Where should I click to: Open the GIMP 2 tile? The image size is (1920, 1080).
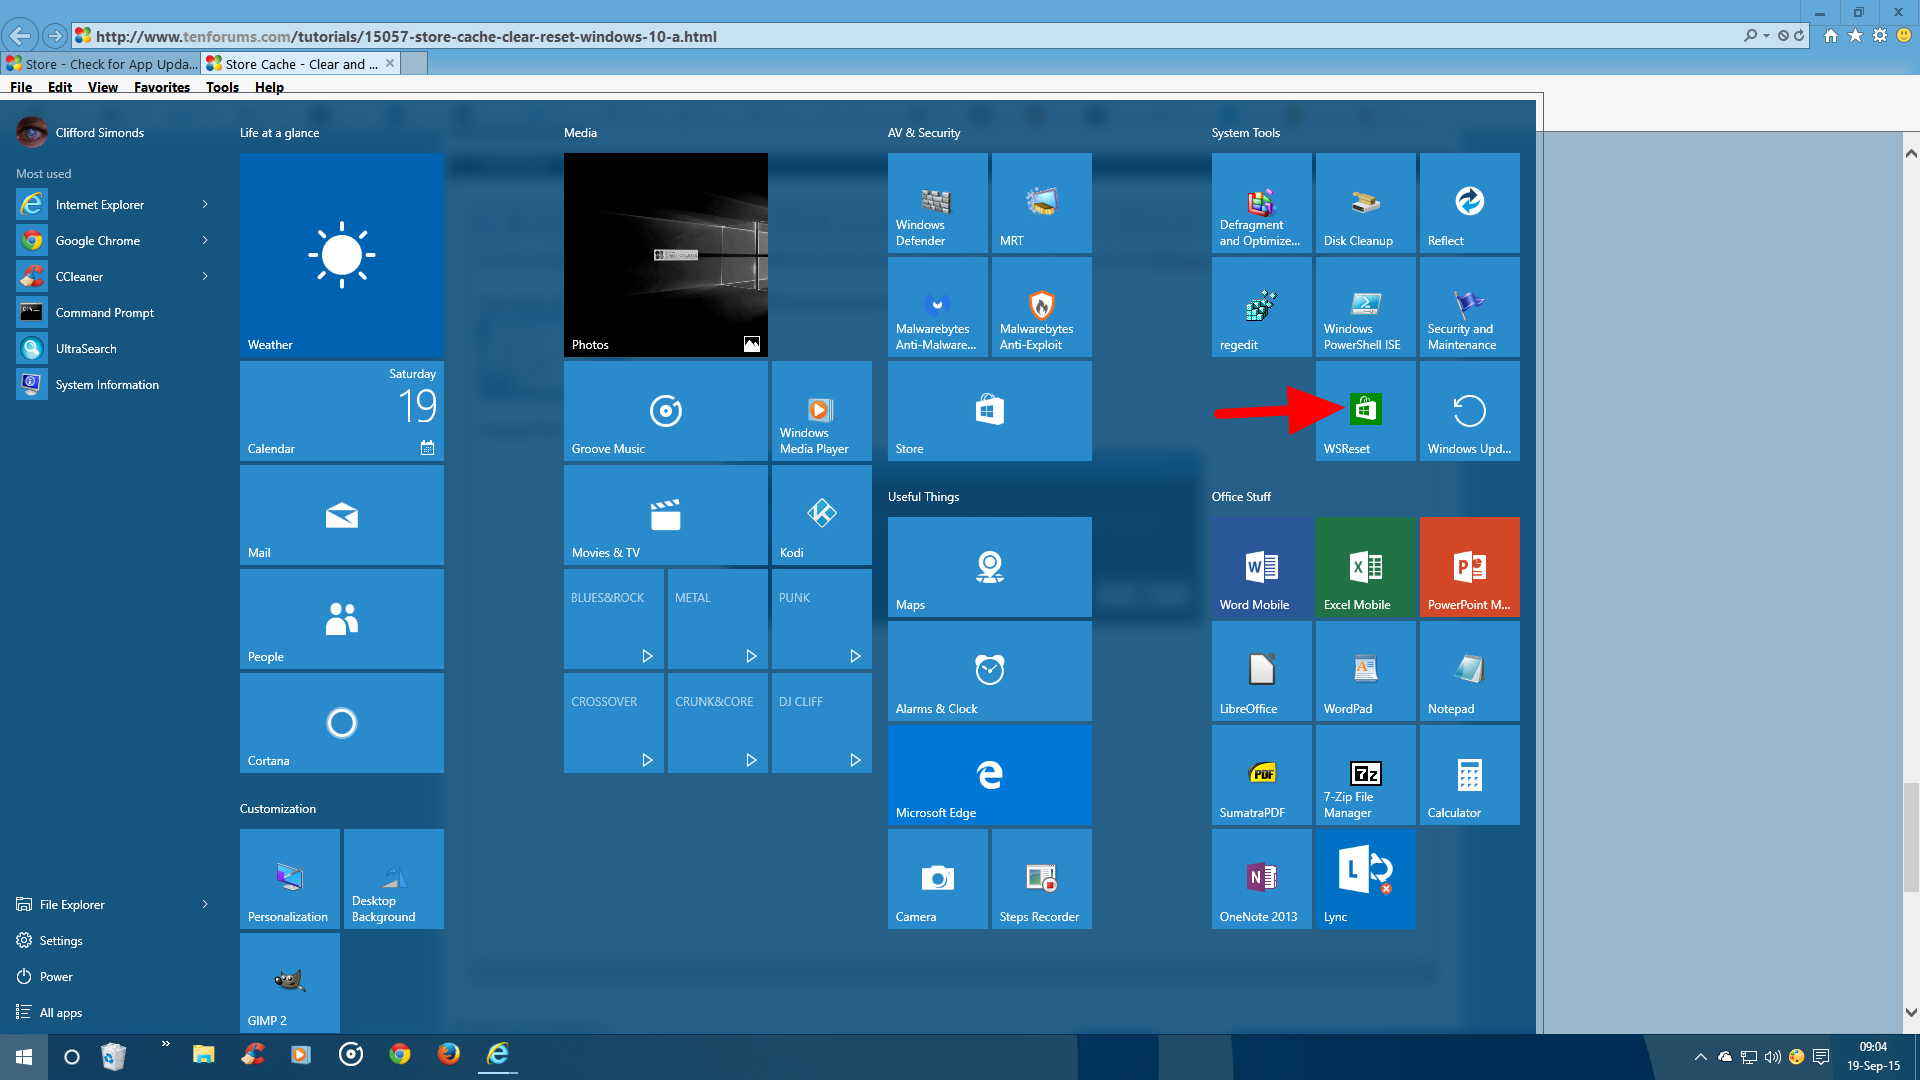[289, 983]
